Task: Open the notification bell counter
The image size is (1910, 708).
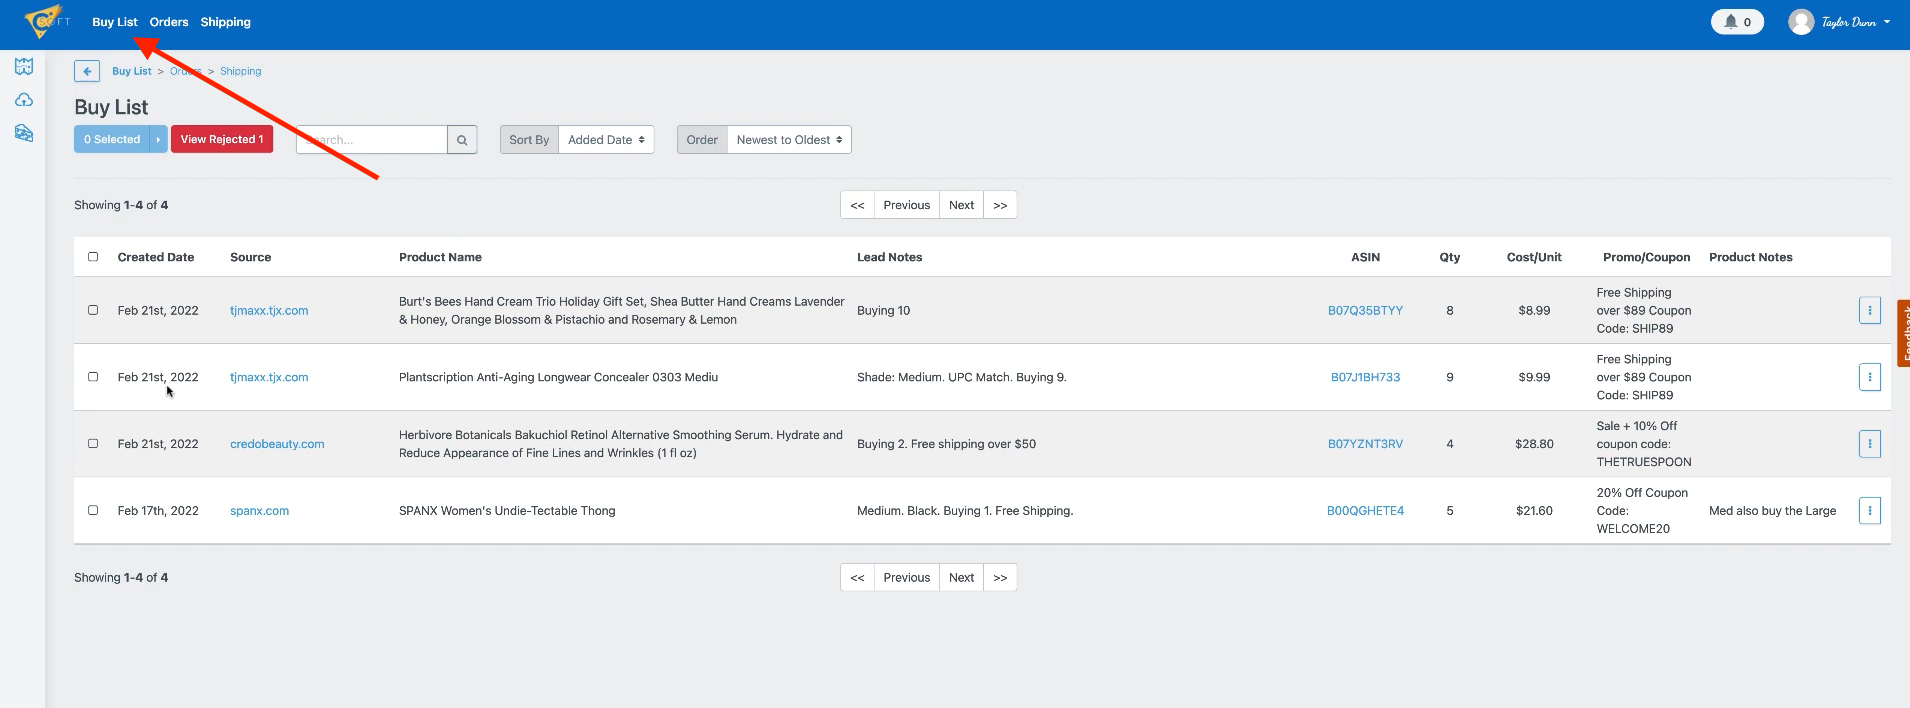Action: (x=1737, y=22)
